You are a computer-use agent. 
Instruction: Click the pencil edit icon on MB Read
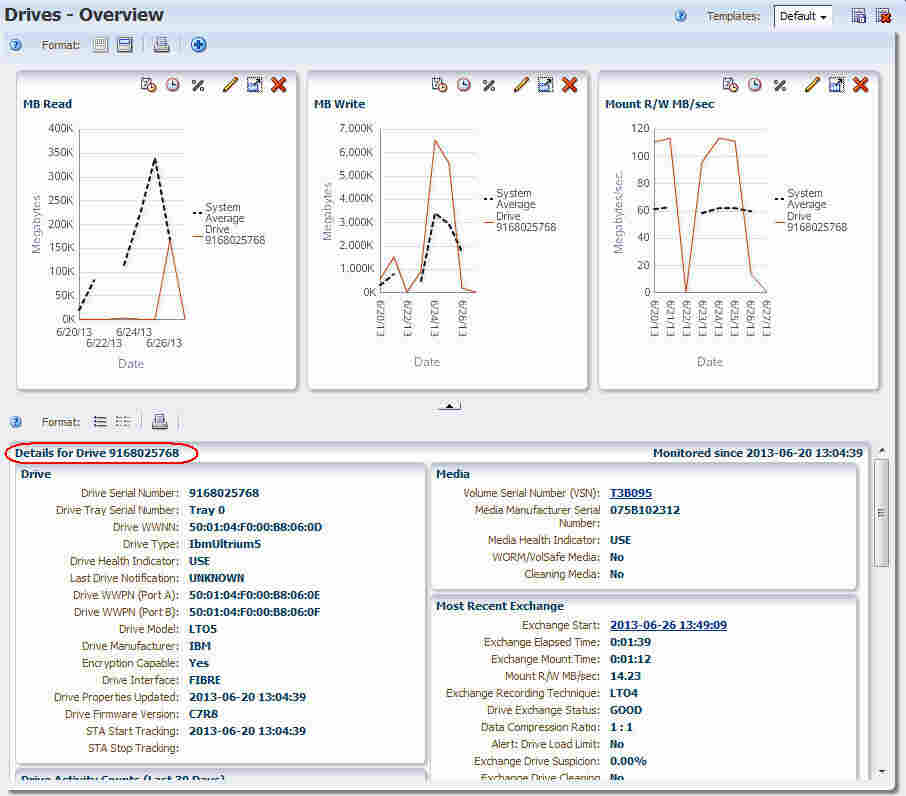pyautogui.click(x=230, y=85)
